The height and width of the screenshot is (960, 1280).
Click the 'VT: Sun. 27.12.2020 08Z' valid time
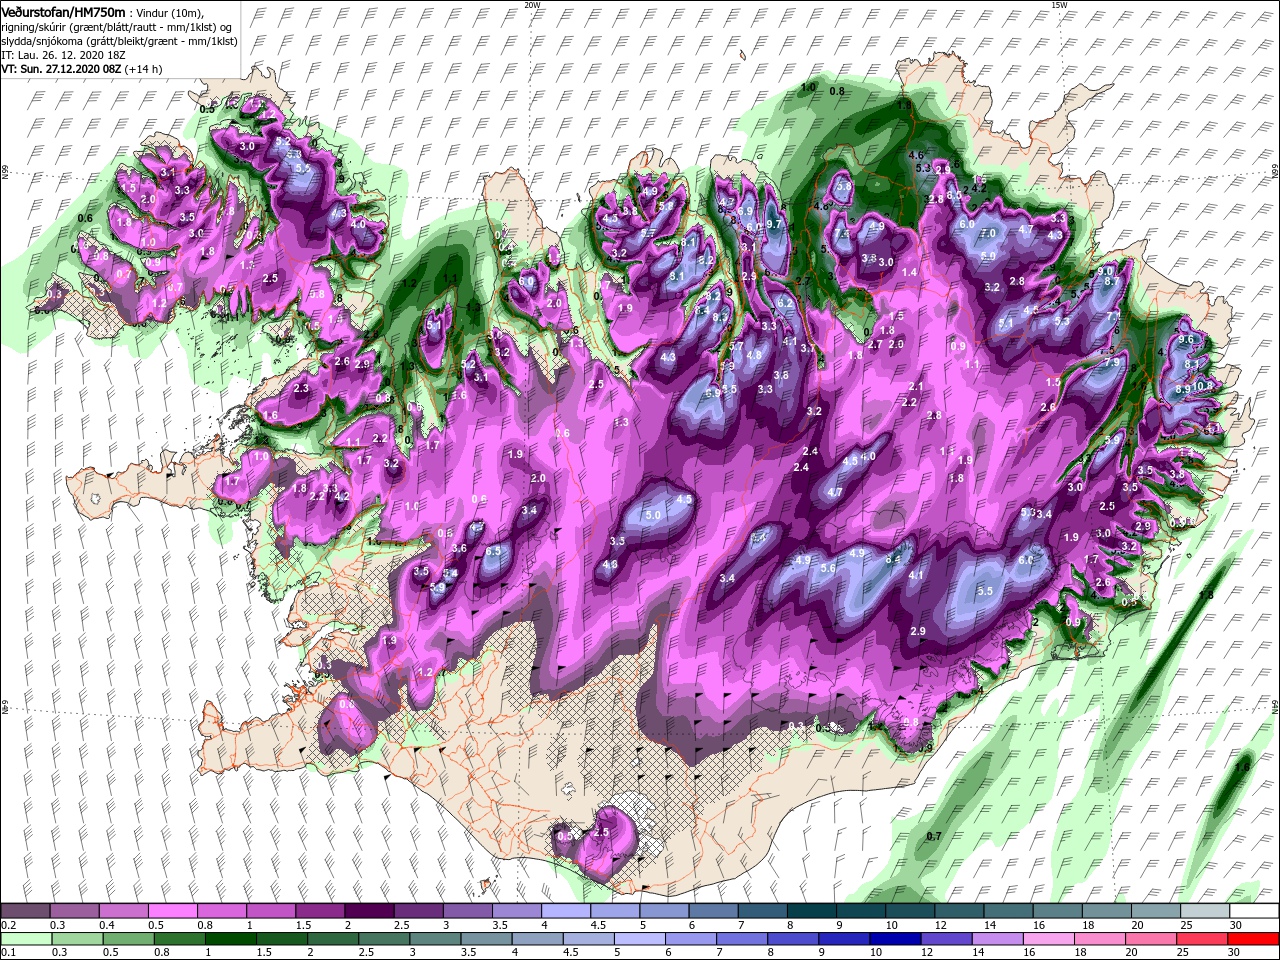pyautogui.click(x=63, y=70)
